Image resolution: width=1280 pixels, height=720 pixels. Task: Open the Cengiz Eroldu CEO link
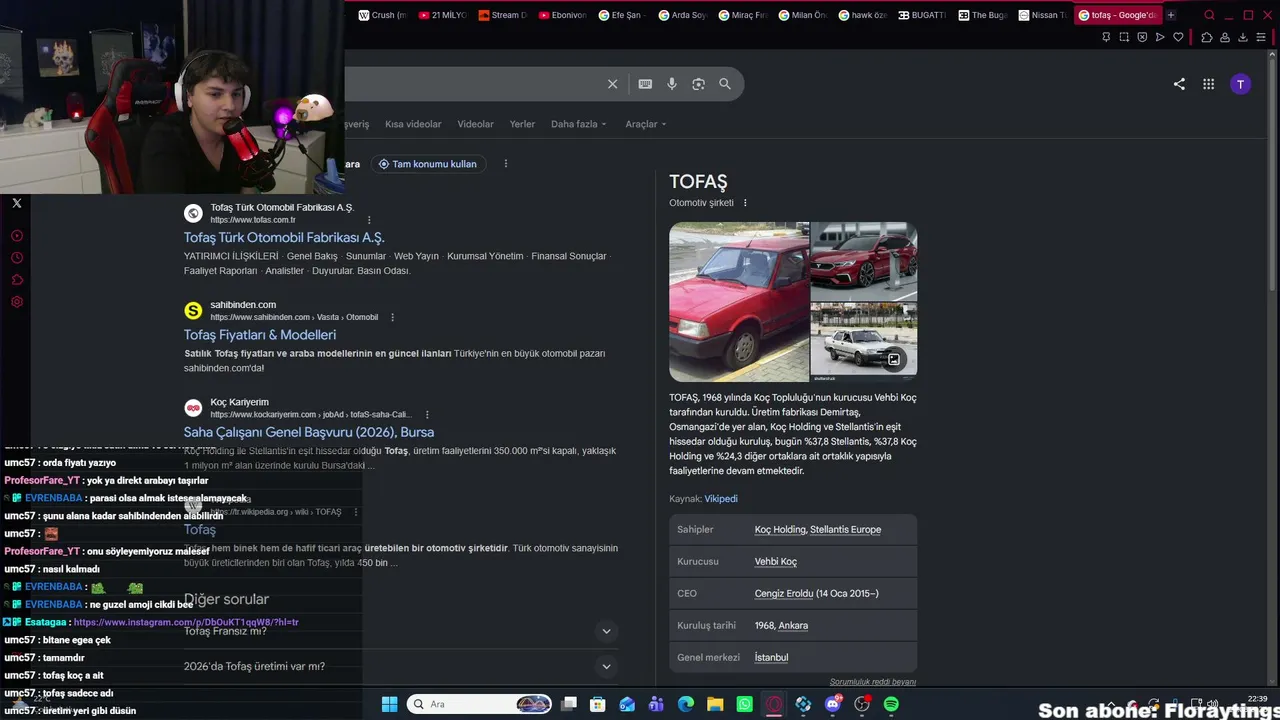784,594
